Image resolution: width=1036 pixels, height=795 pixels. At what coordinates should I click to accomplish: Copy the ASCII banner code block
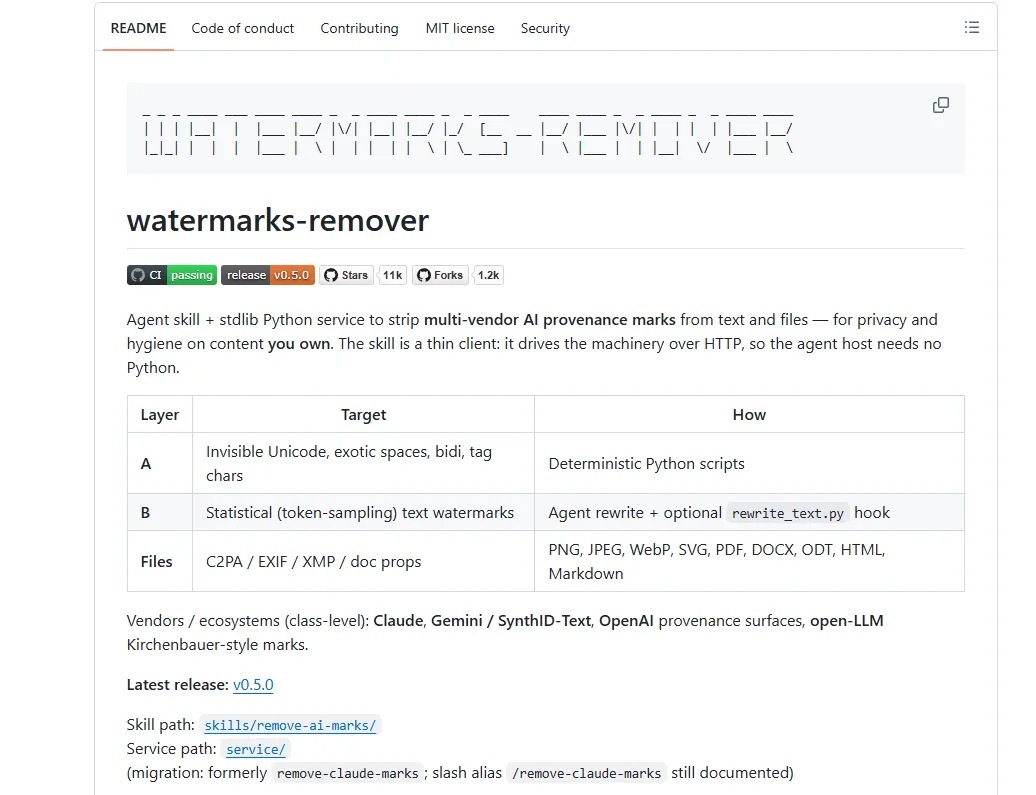tap(941, 105)
